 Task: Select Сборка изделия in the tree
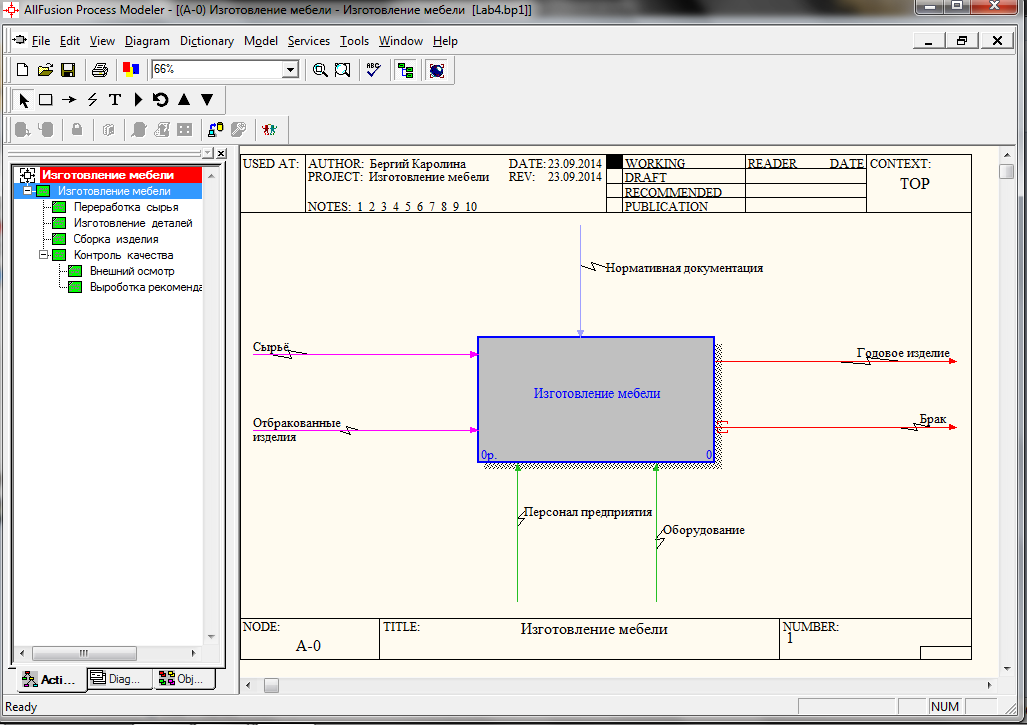116,239
